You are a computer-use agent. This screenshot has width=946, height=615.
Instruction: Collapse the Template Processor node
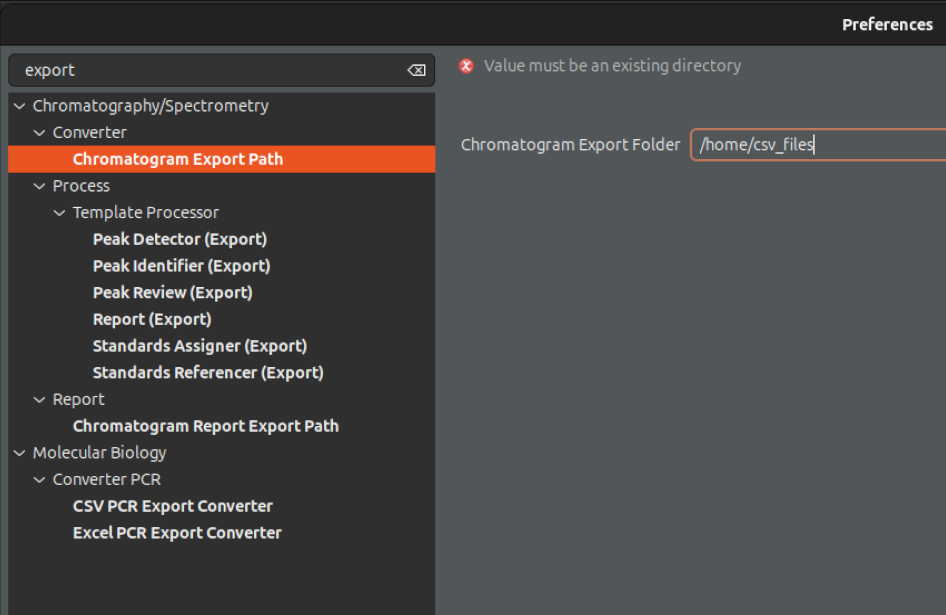60,213
